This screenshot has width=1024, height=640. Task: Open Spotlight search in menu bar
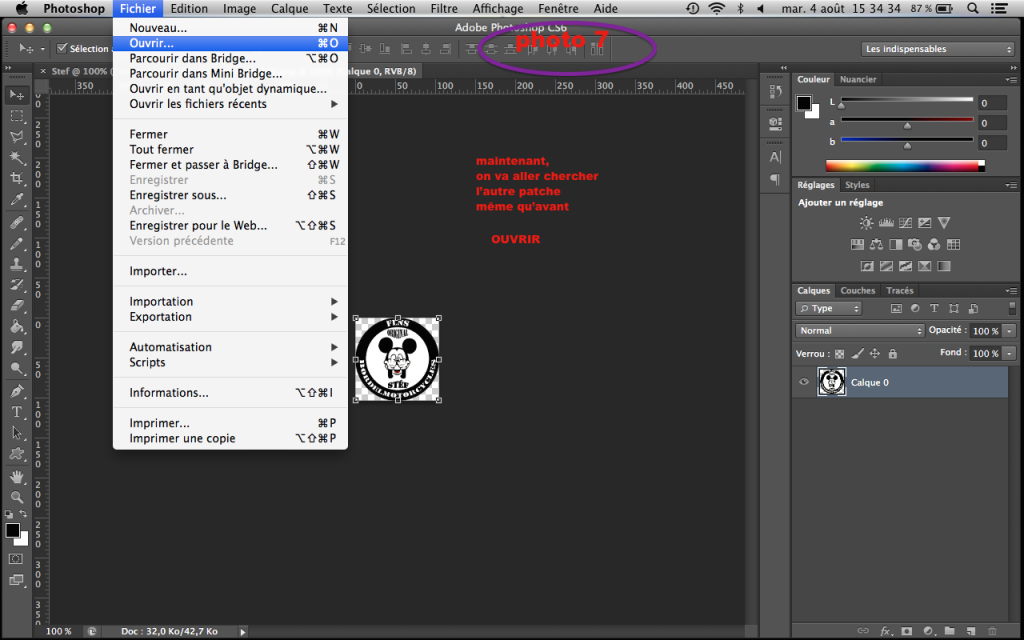click(x=972, y=8)
